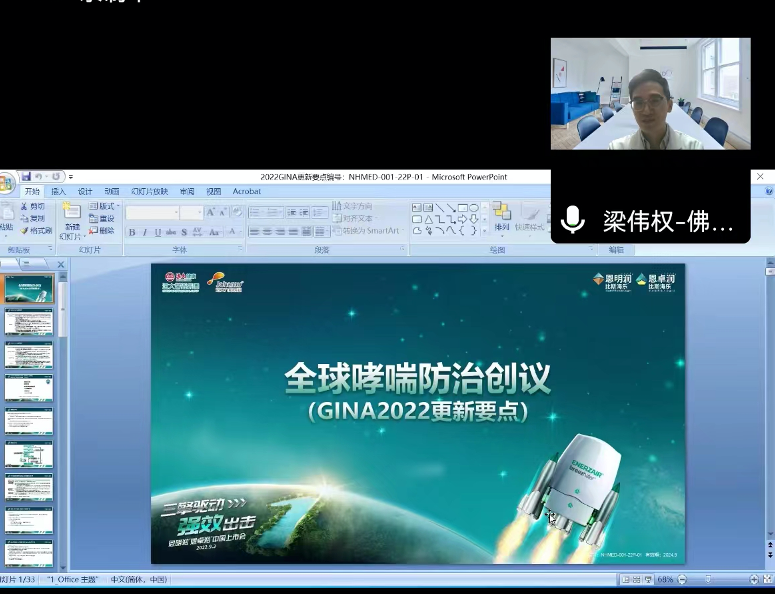775x595 pixels.
Task: Click the Arrange (排列) icon
Action: click(501, 213)
